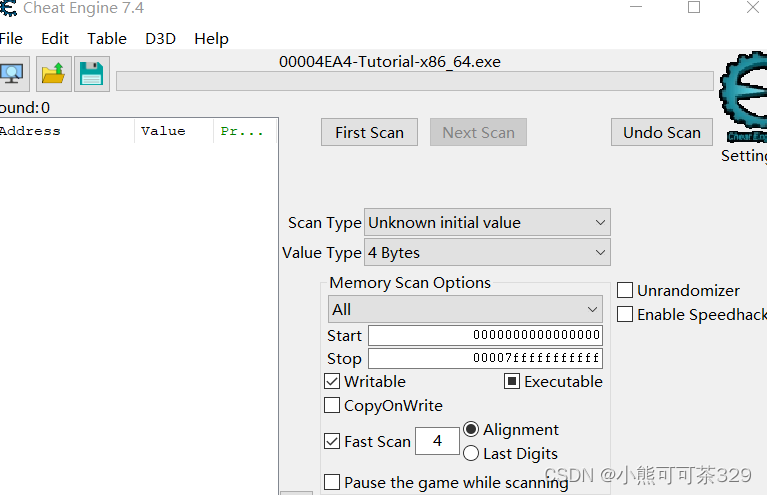767x495 pixels.
Task: Open the Table menu
Action: tap(107, 39)
